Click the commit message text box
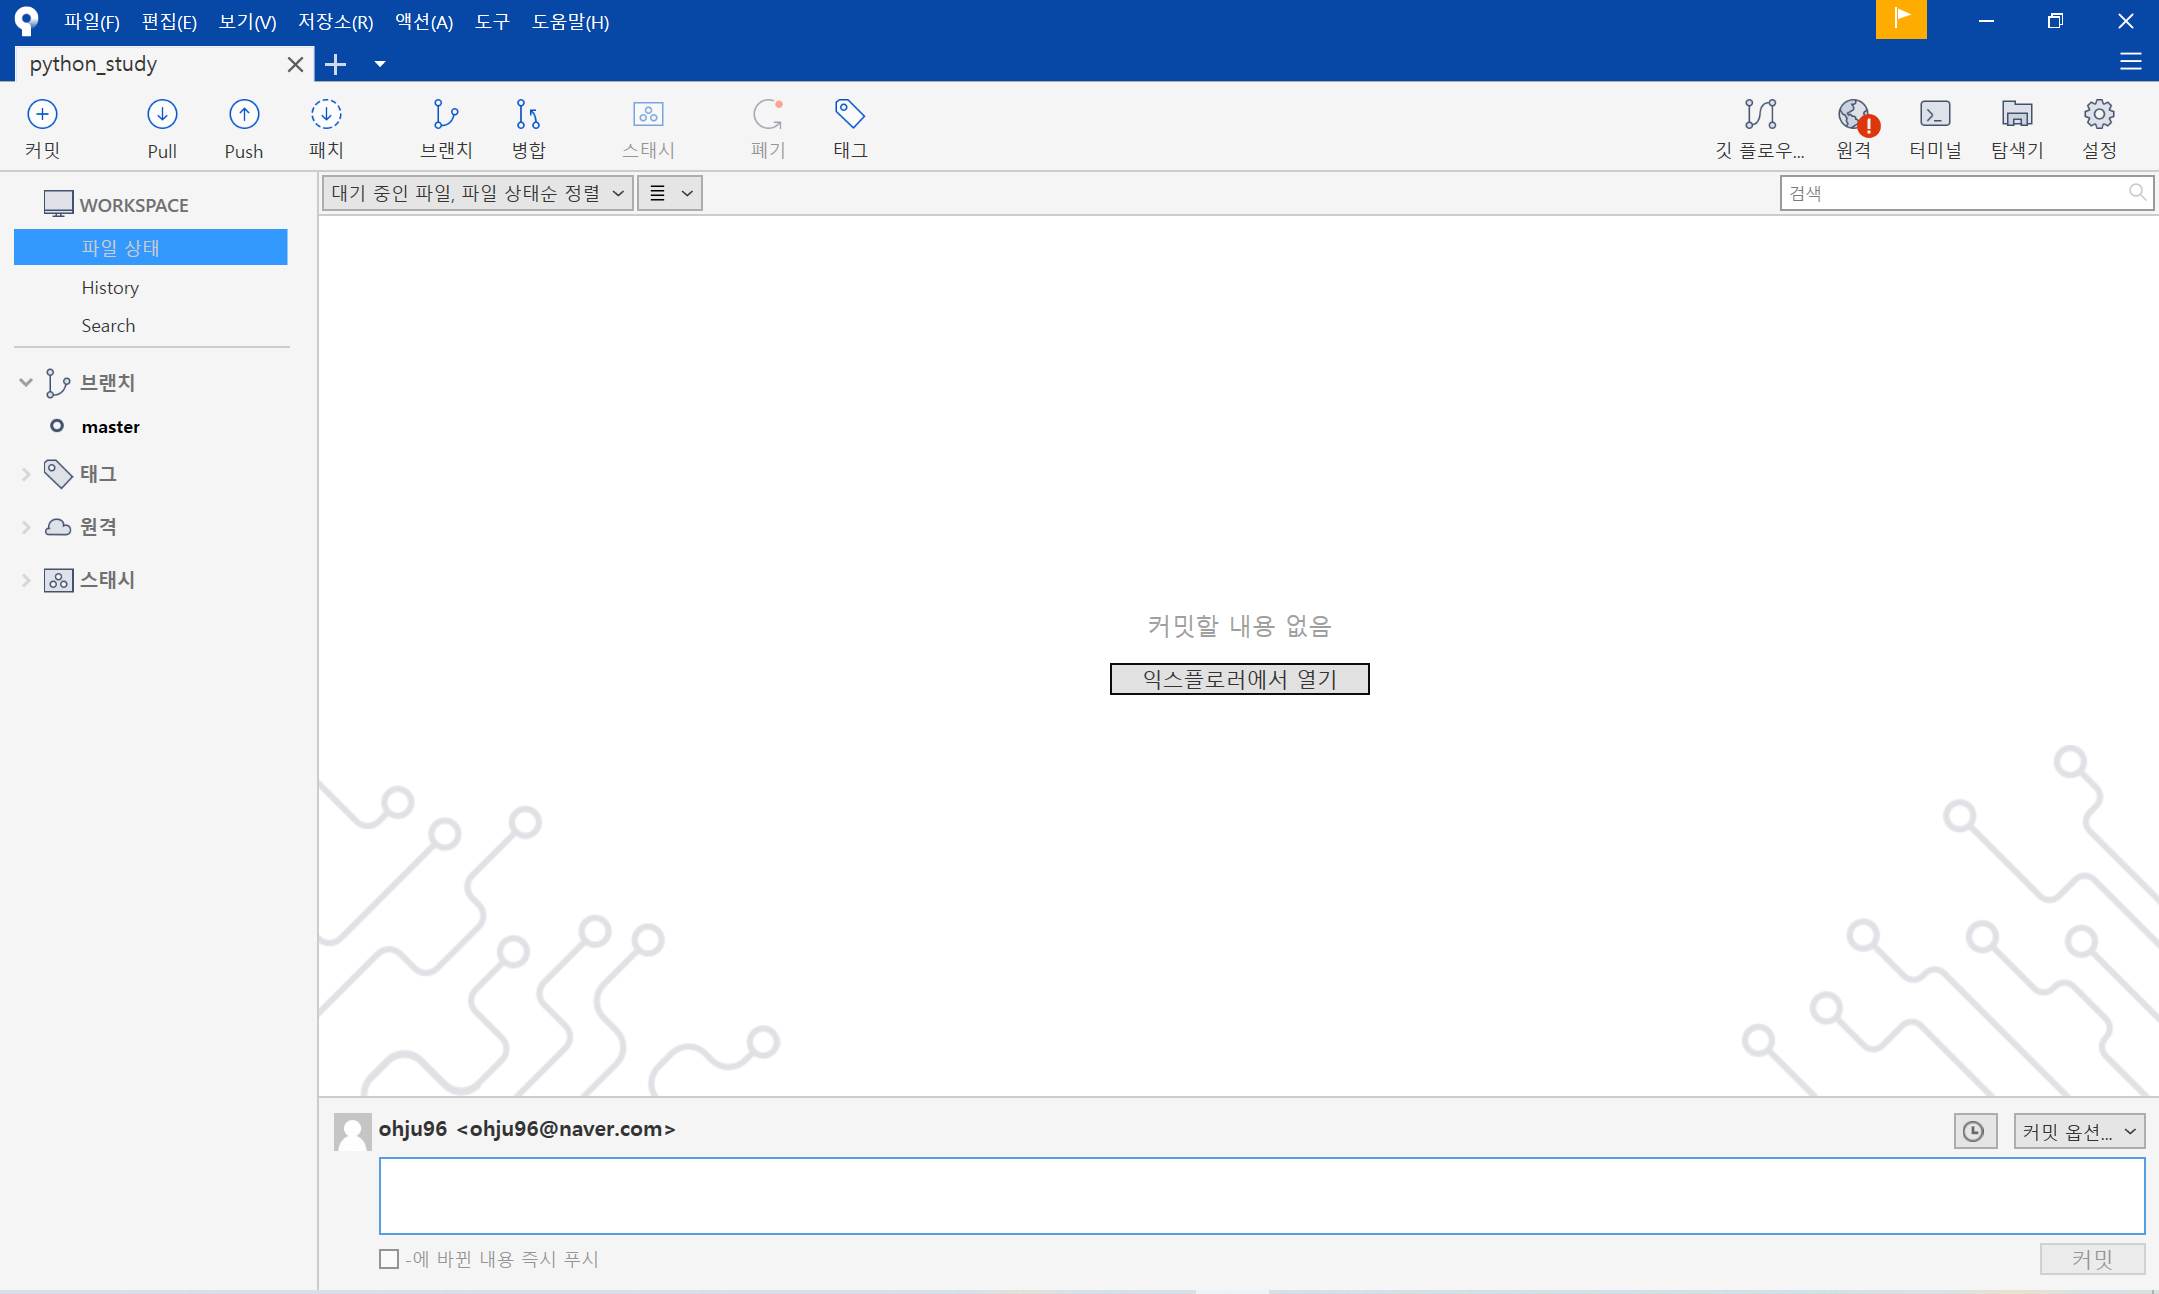Viewport: 2159px width, 1294px height. 1262,1196
